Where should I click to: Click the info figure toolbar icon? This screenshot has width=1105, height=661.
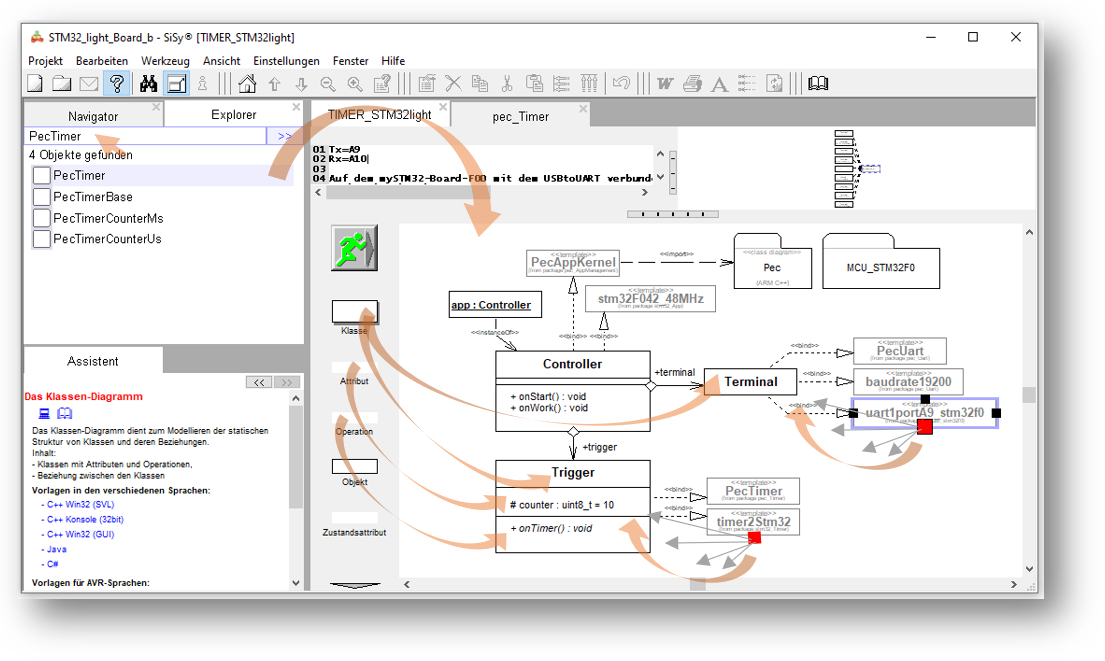(203, 84)
